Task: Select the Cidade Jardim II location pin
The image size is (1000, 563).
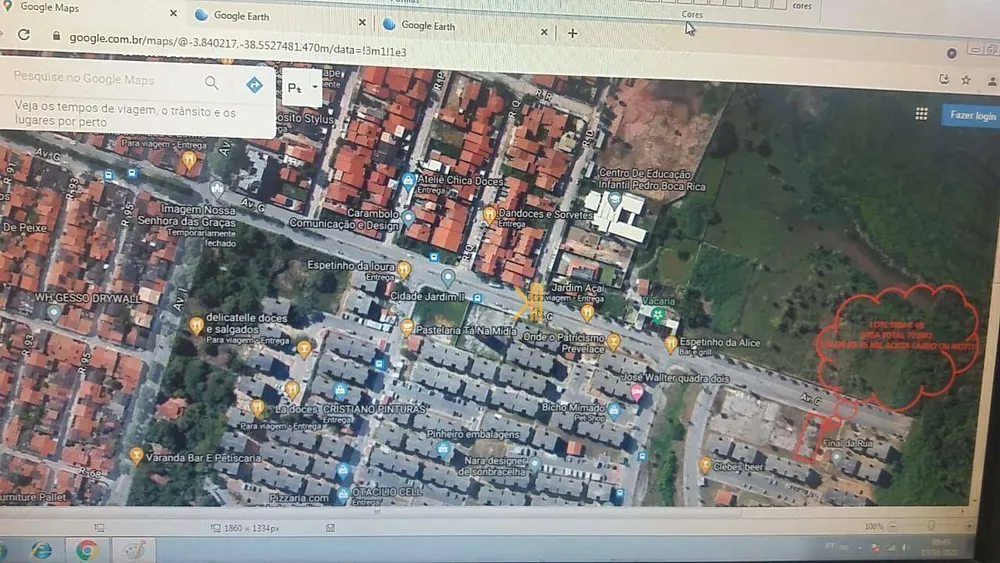Action: [448, 277]
